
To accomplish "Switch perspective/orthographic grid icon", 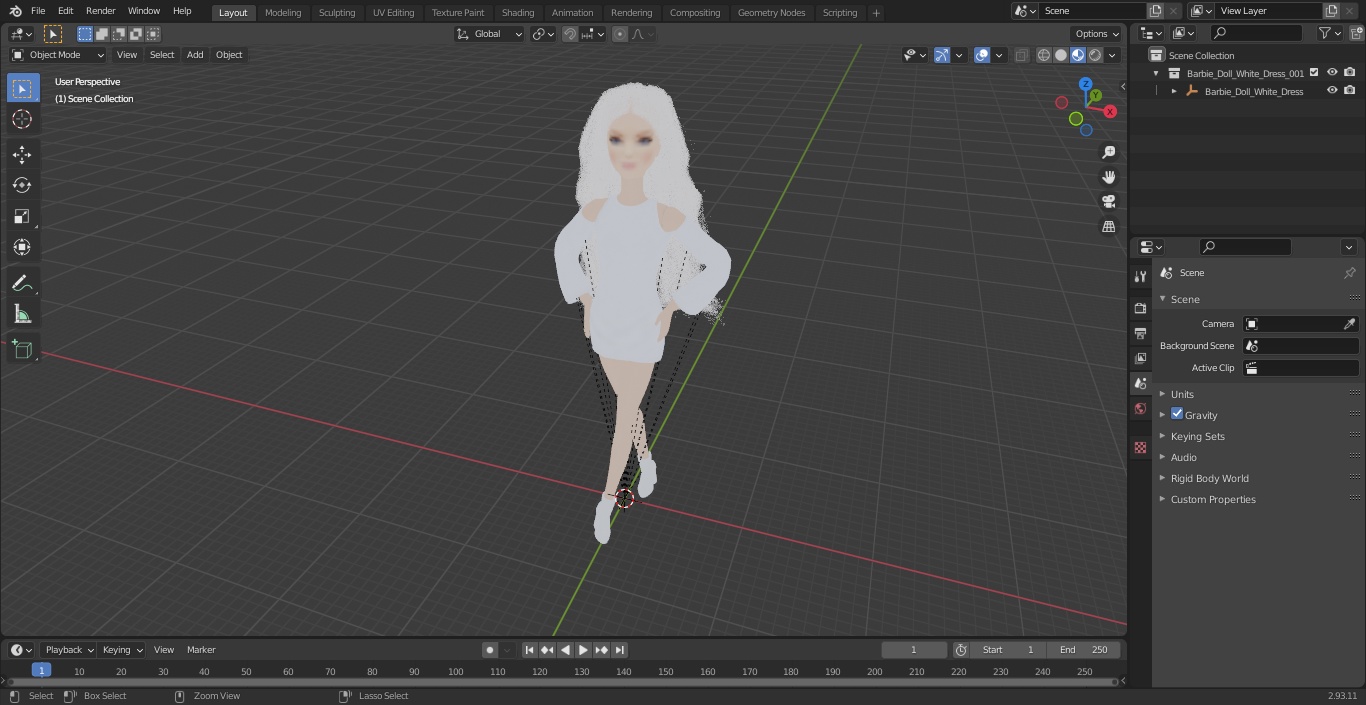I will click(x=1108, y=227).
